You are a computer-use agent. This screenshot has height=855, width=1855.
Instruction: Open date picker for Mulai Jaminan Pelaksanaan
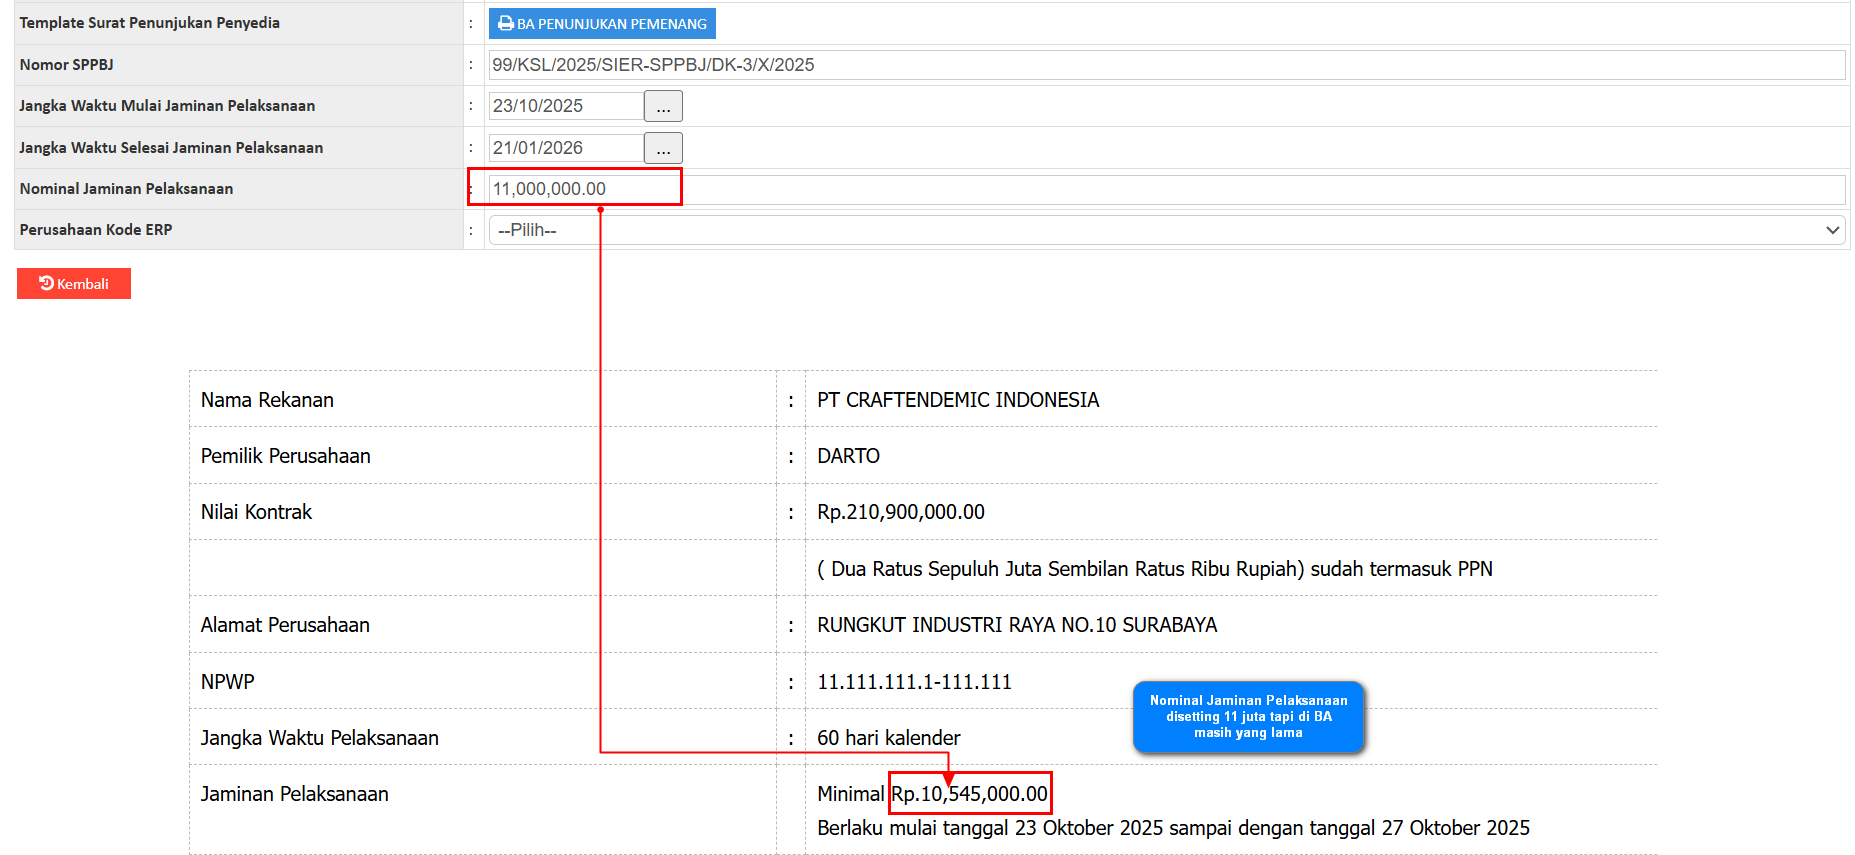(x=663, y=106)
